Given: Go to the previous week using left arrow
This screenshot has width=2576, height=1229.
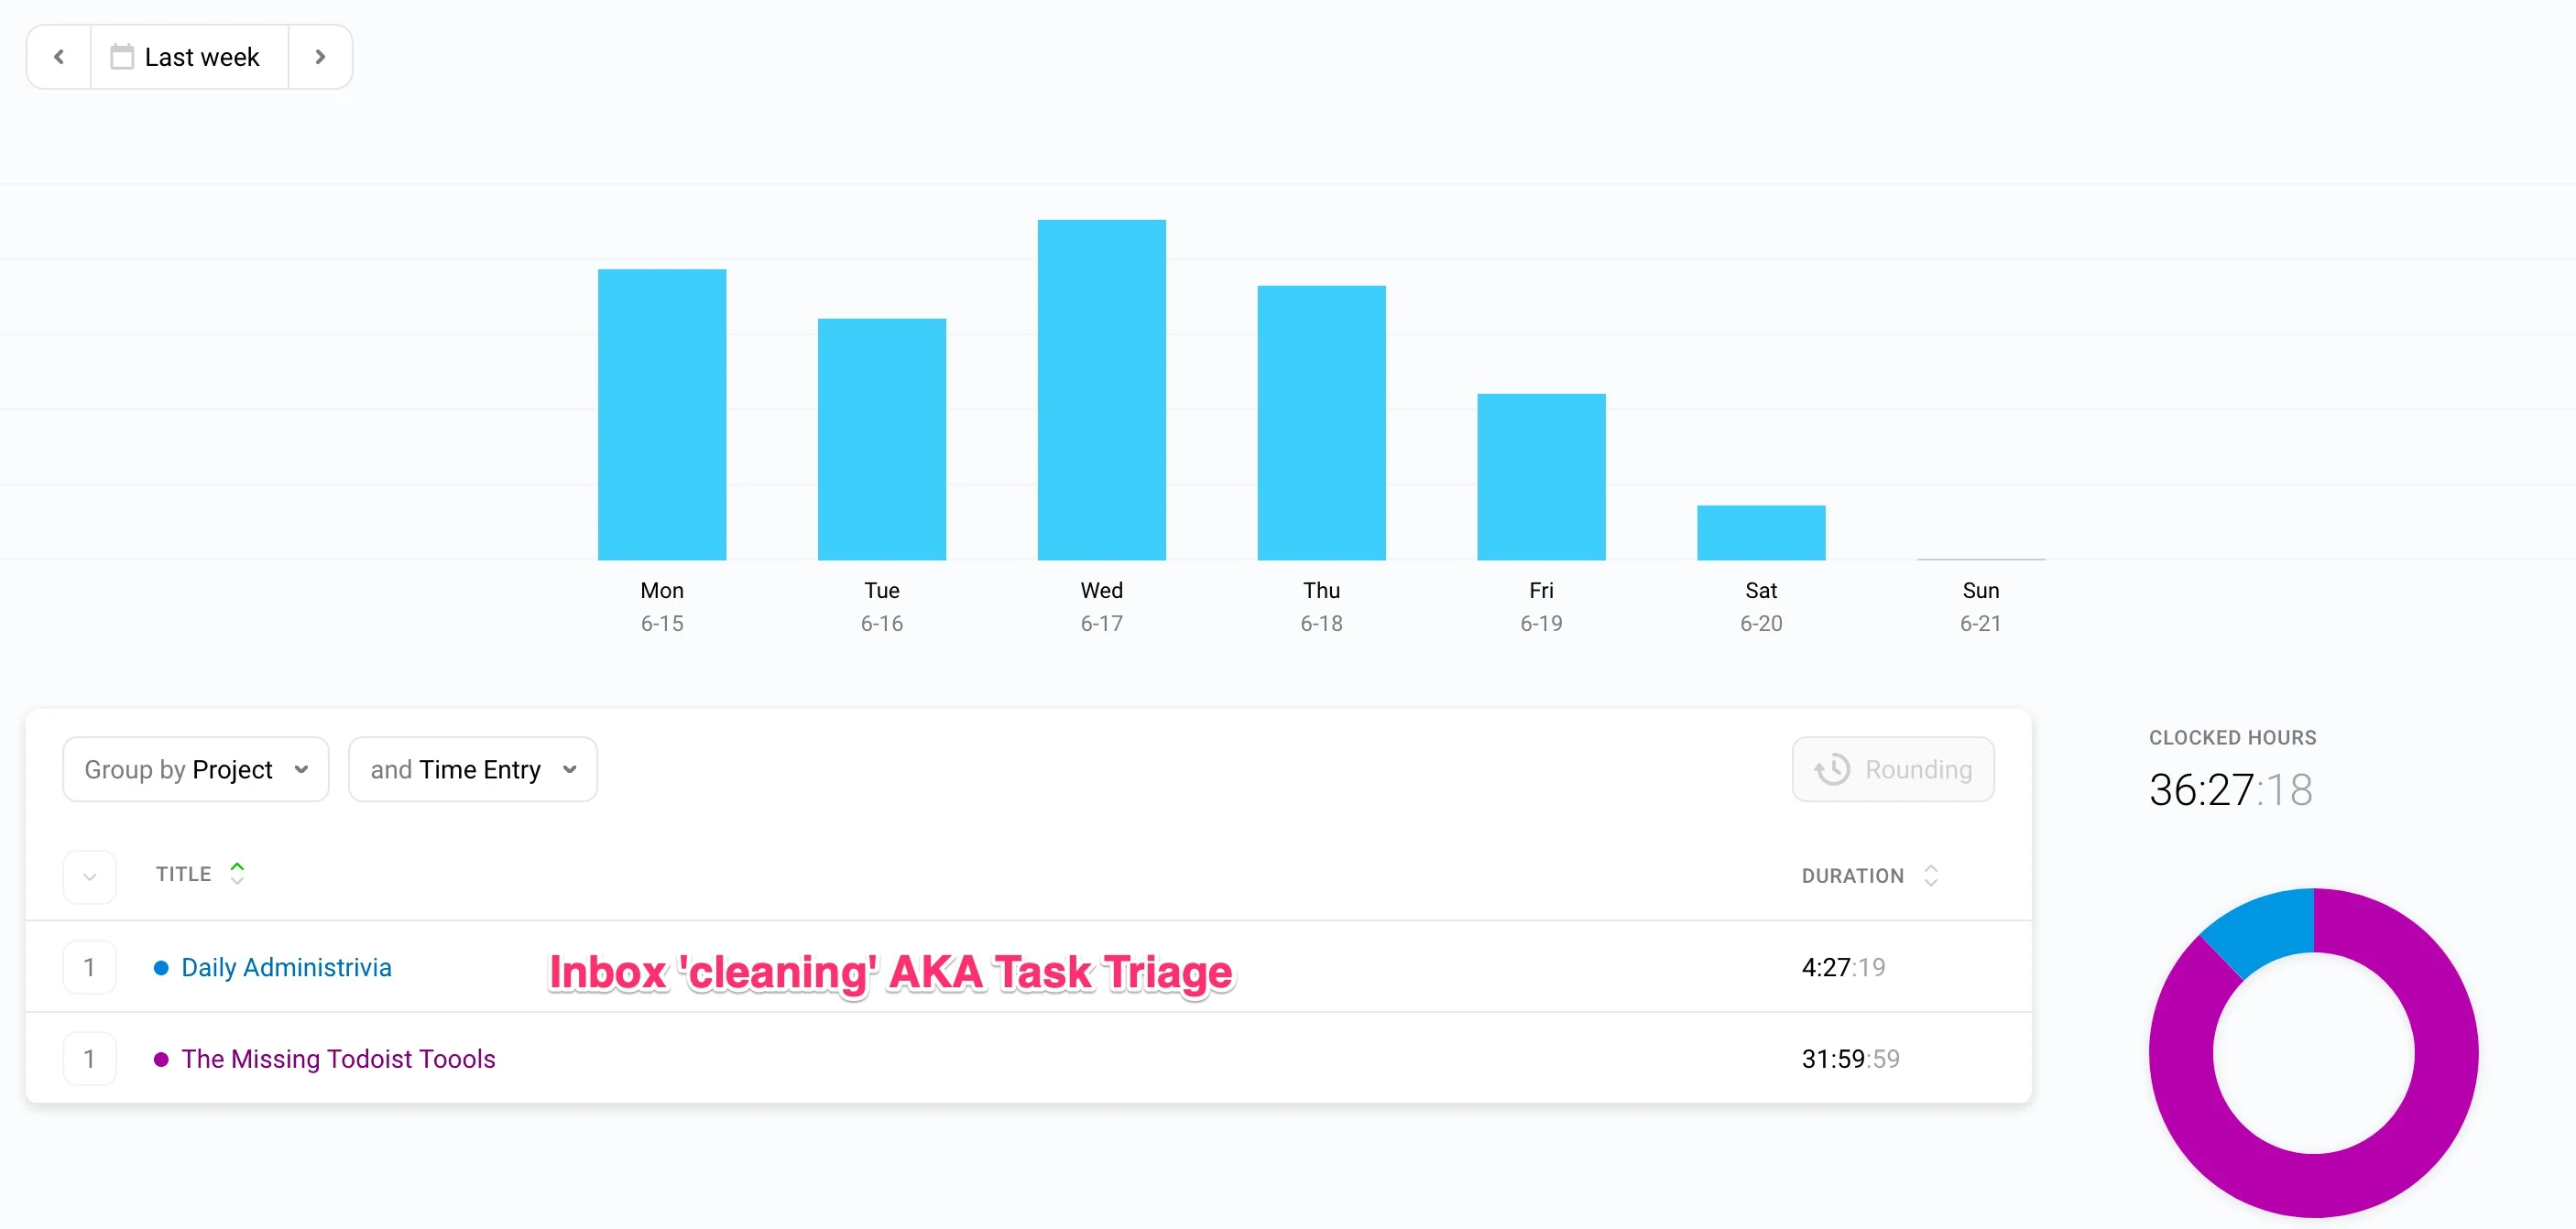Looking at the screenshot, I should pos(58,56).
